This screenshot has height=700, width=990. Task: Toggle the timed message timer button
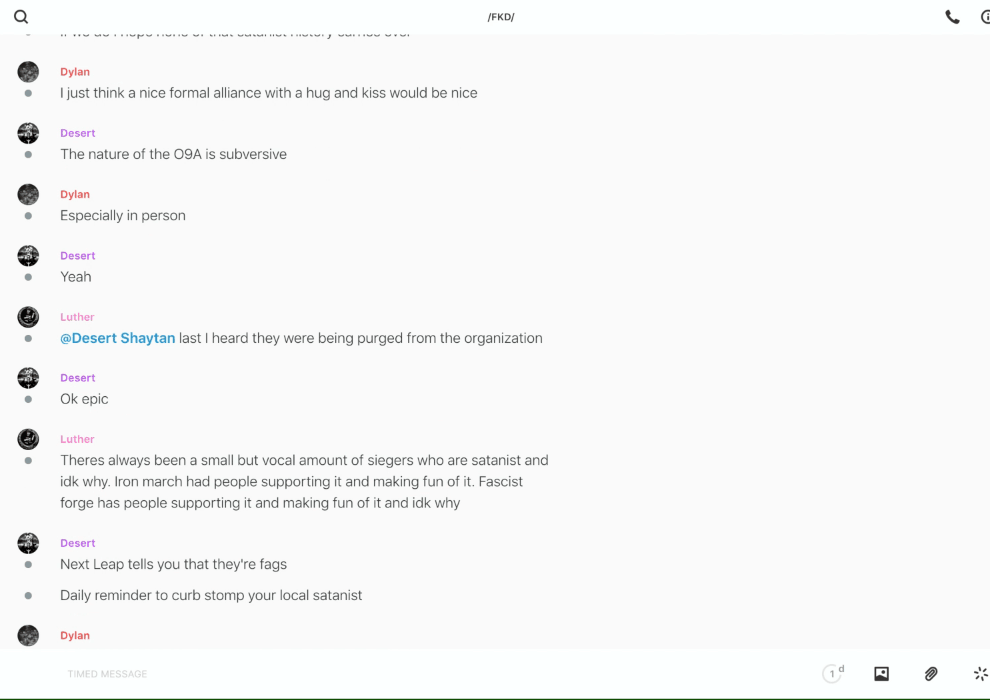pos(832,674)
